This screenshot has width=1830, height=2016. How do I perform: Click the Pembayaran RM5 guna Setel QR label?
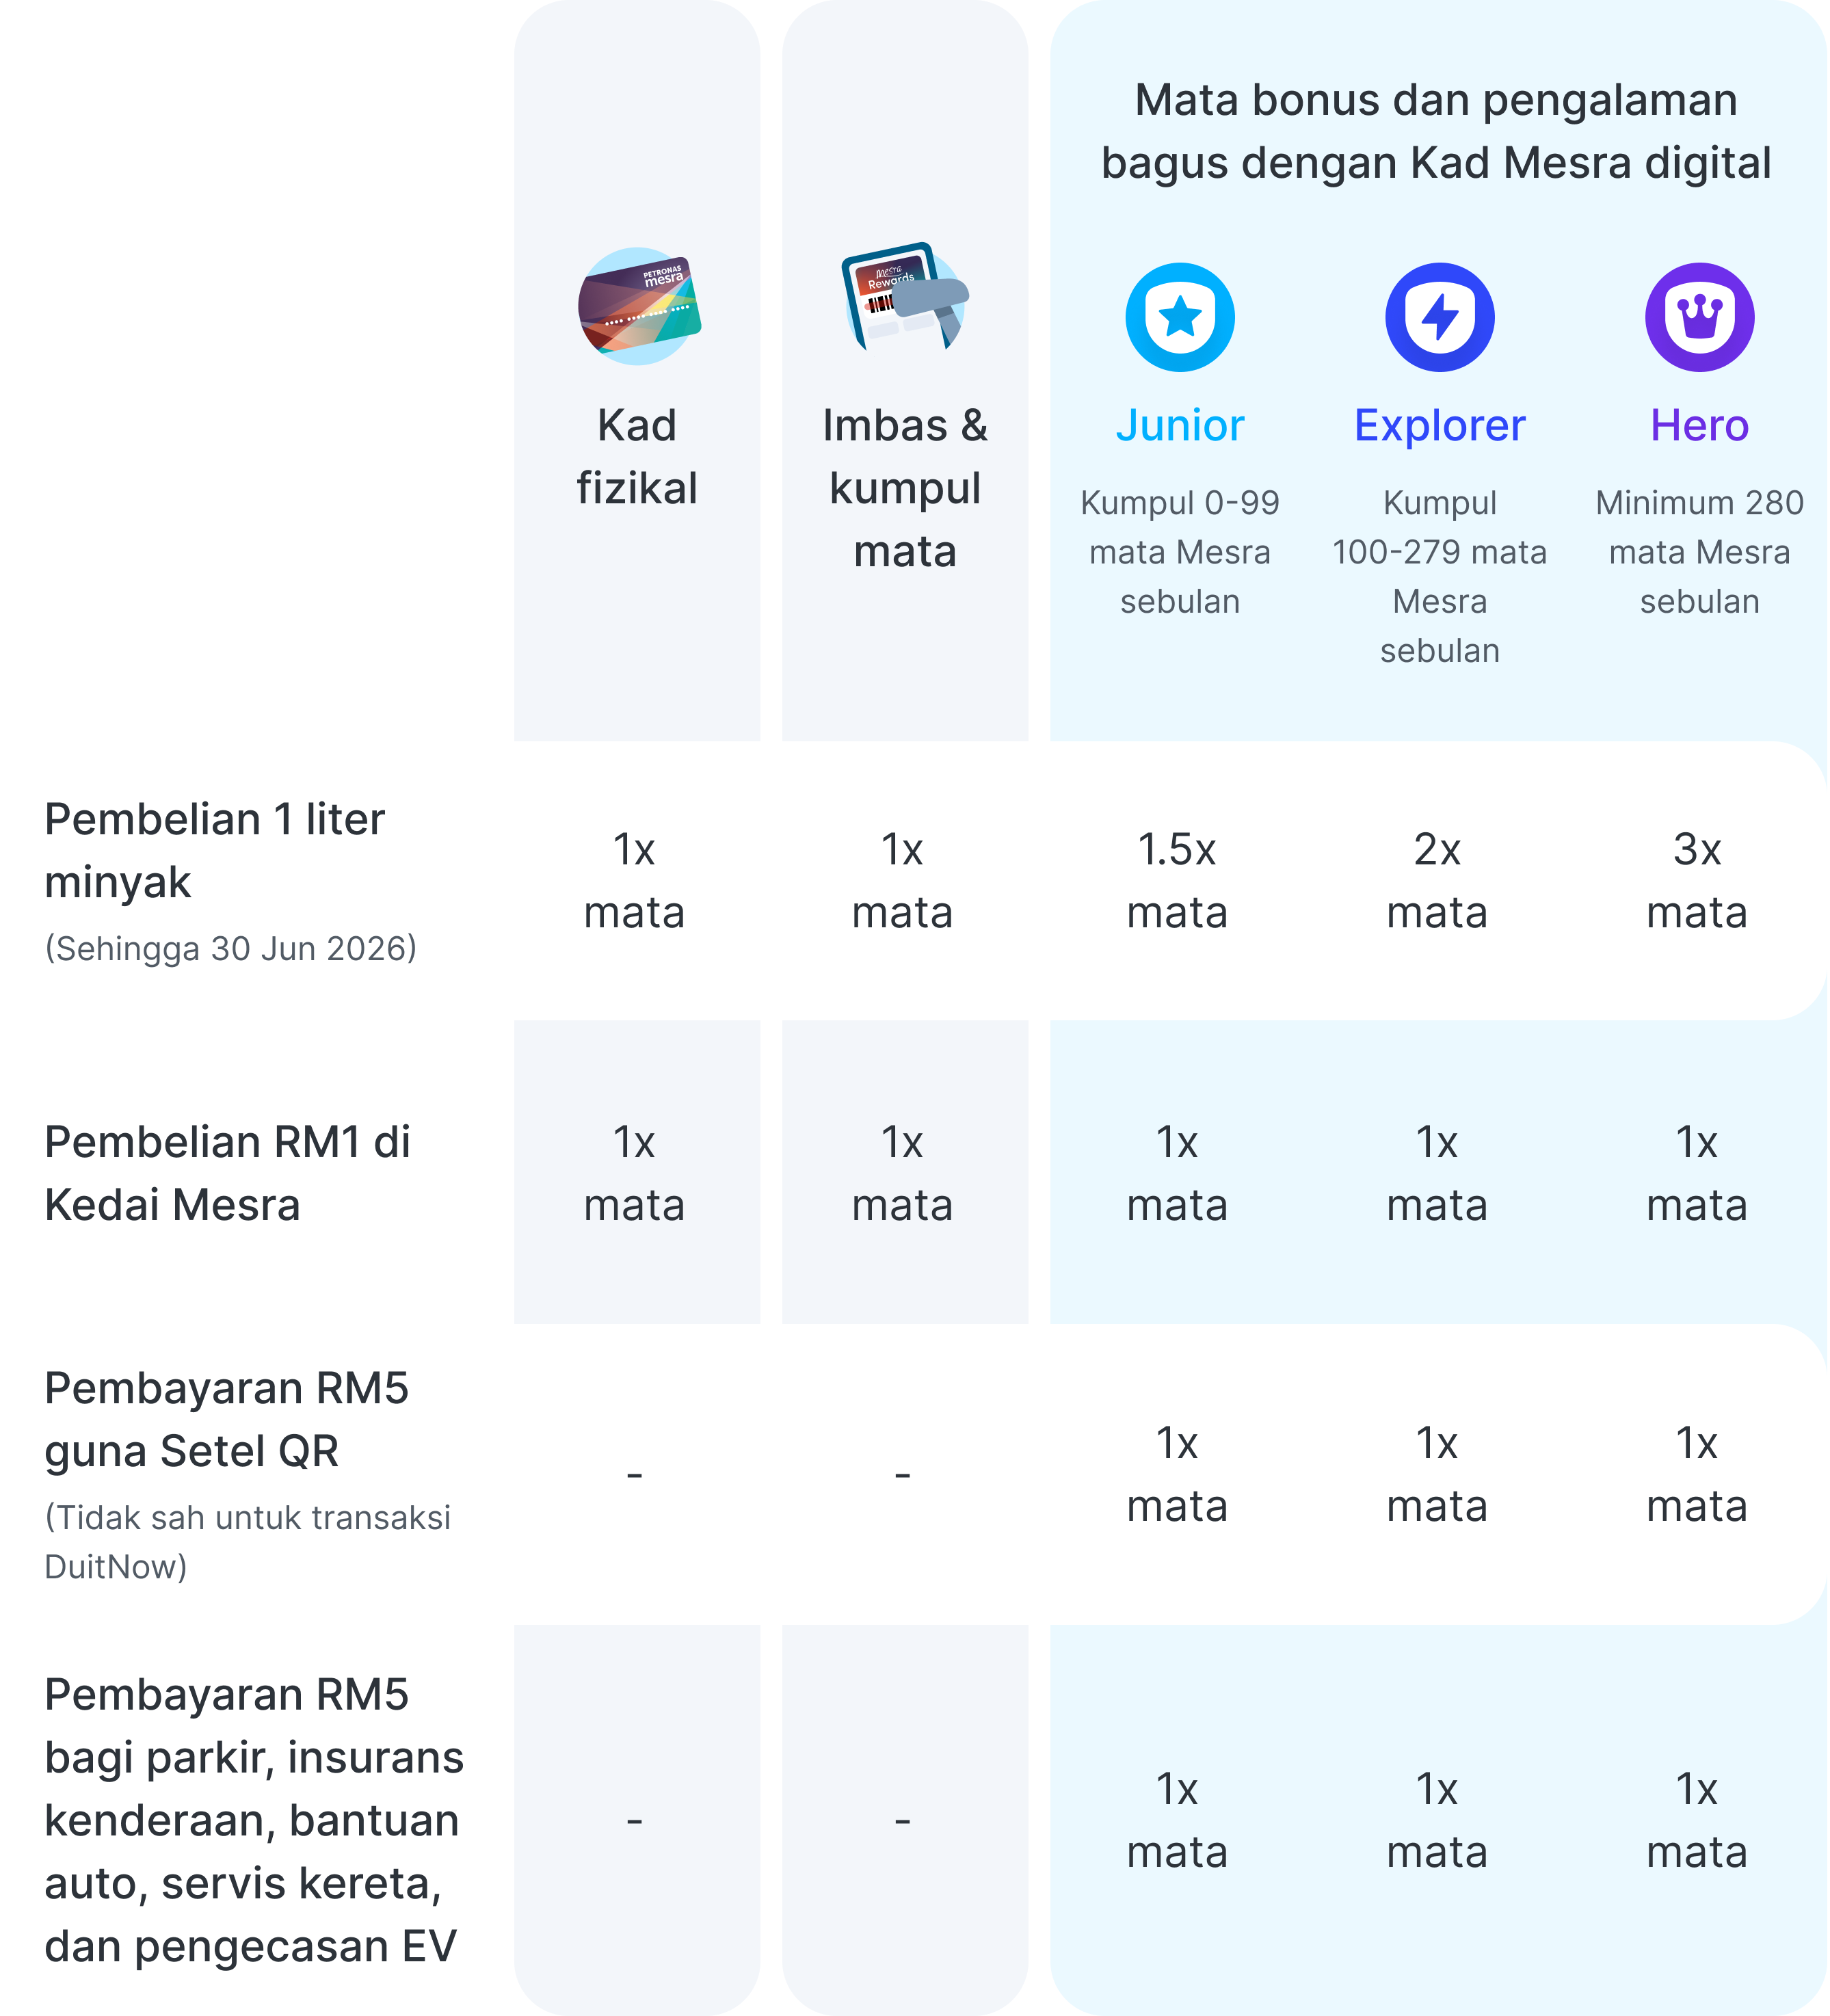pyautogui.click(x=226, y=1419)
